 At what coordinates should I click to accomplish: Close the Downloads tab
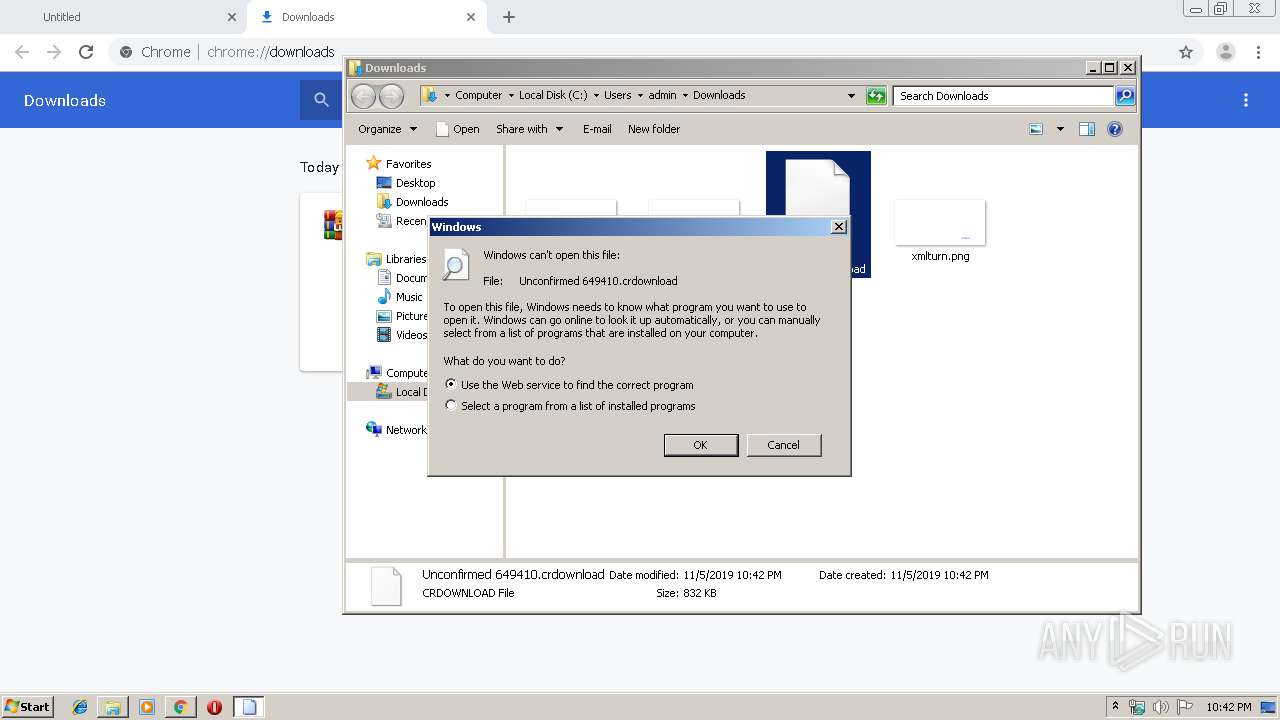coord(471,17)
